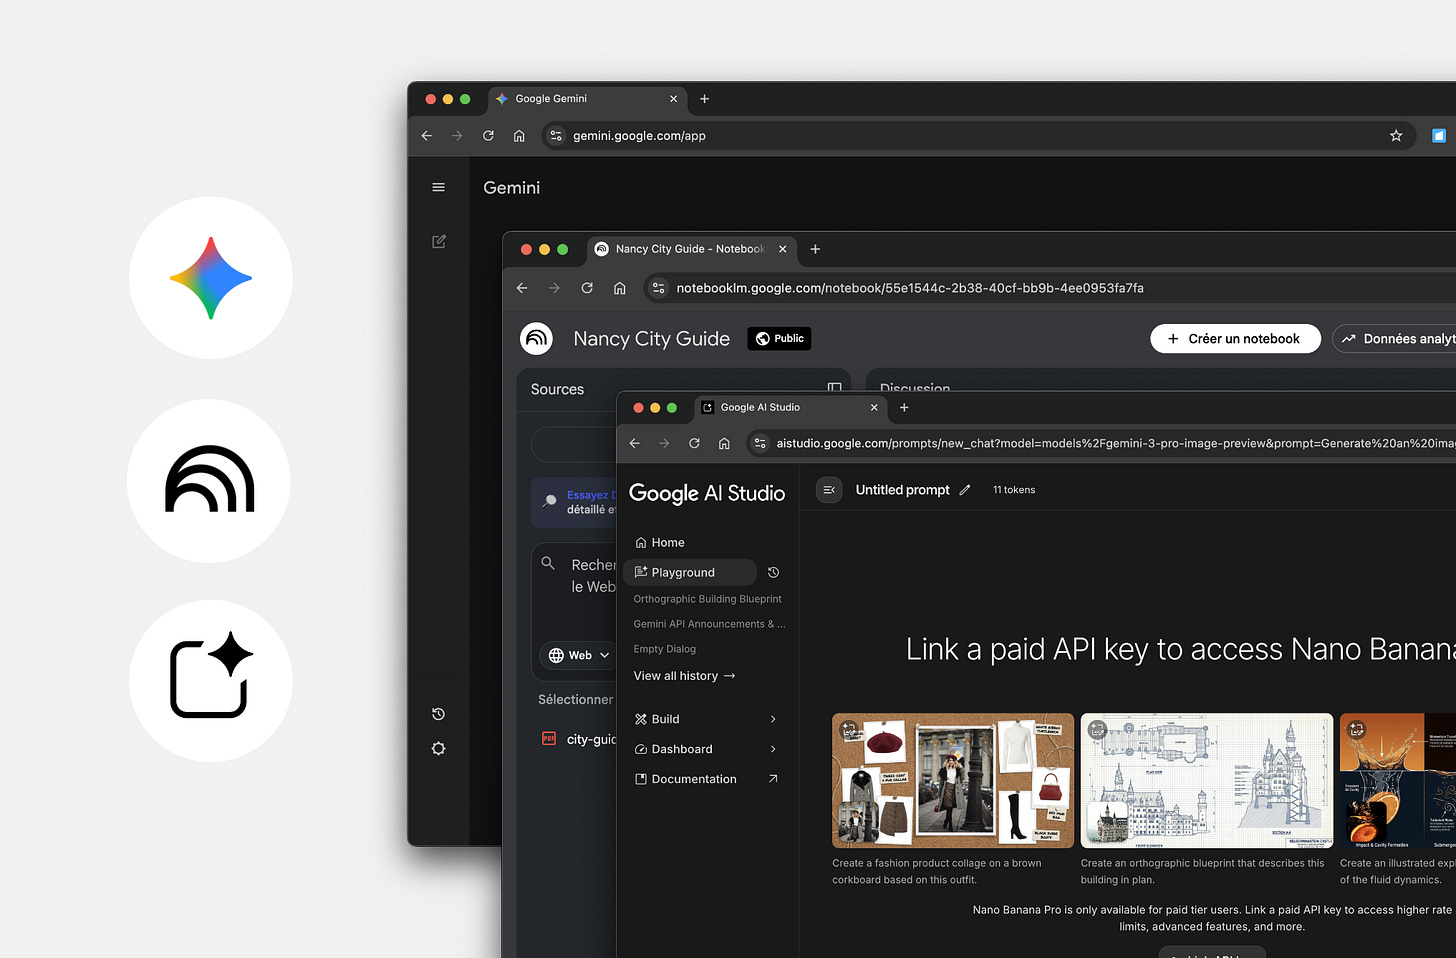Open Home in AI Studio sidebar
The image size is (1456, 958).
(660, 543)
